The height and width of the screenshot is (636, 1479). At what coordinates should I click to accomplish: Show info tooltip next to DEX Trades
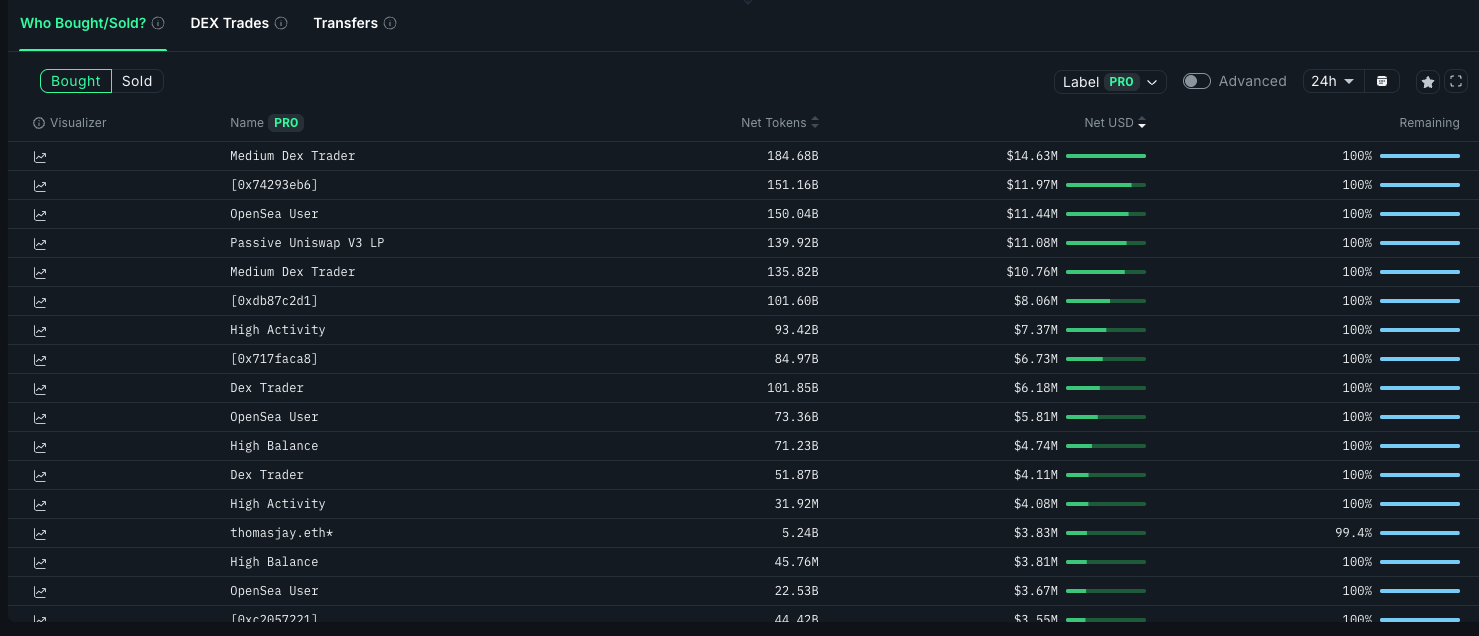[281, 23]
